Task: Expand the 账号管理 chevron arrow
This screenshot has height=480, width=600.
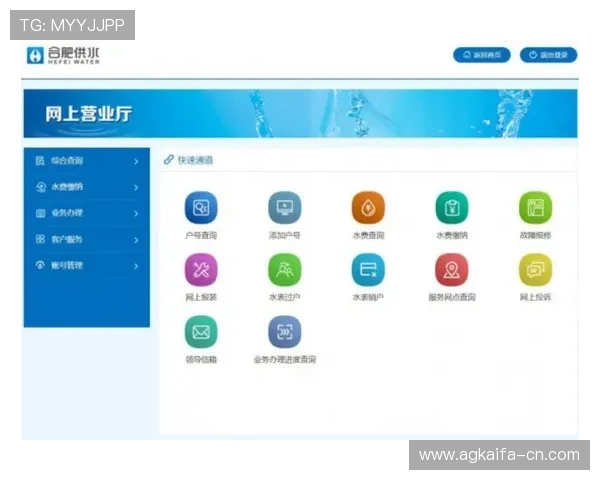Action: tap(136, 266)
